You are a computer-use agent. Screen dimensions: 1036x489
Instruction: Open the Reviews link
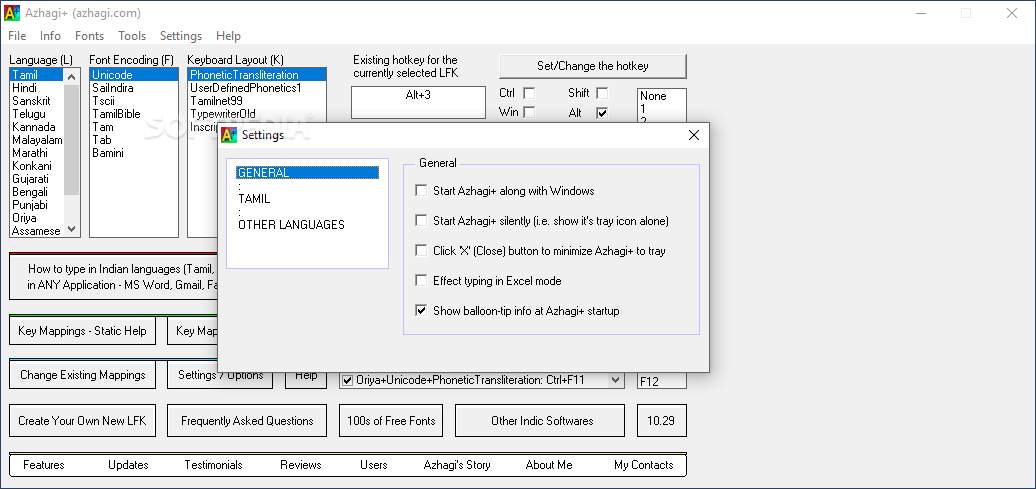(301, 465)
